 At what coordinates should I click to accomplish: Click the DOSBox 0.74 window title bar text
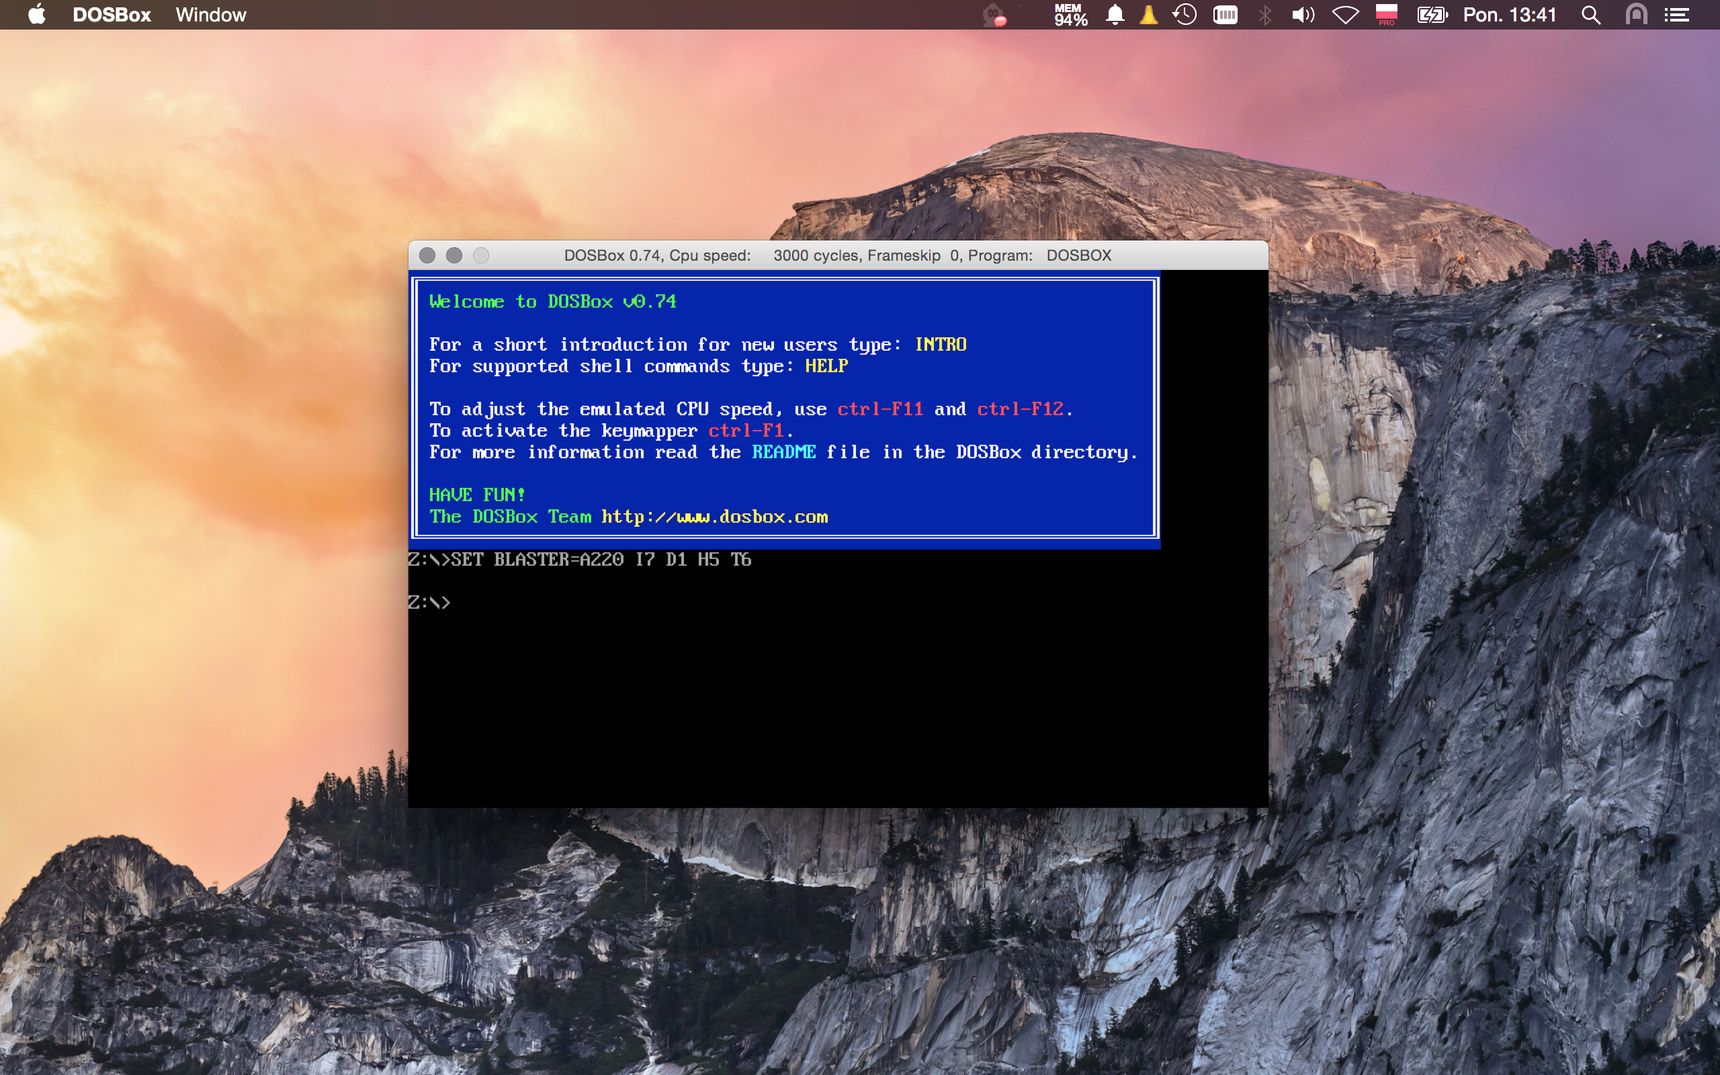[x=837, y=255]
